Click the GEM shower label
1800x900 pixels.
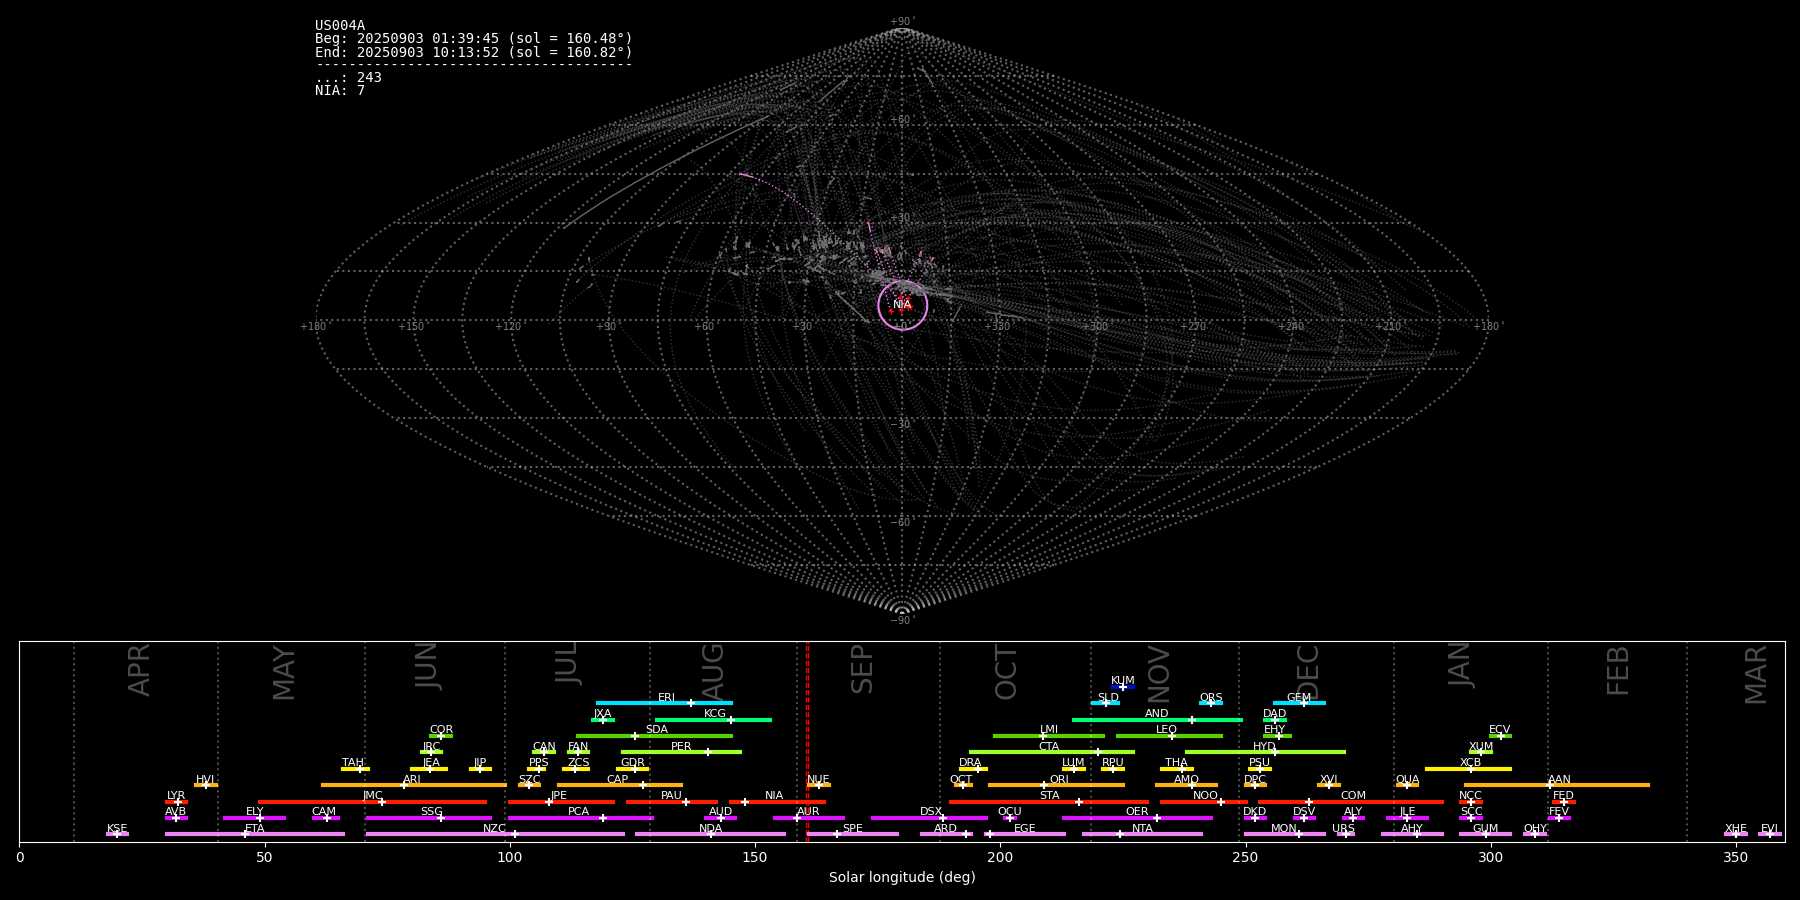tap(1299, 698)
